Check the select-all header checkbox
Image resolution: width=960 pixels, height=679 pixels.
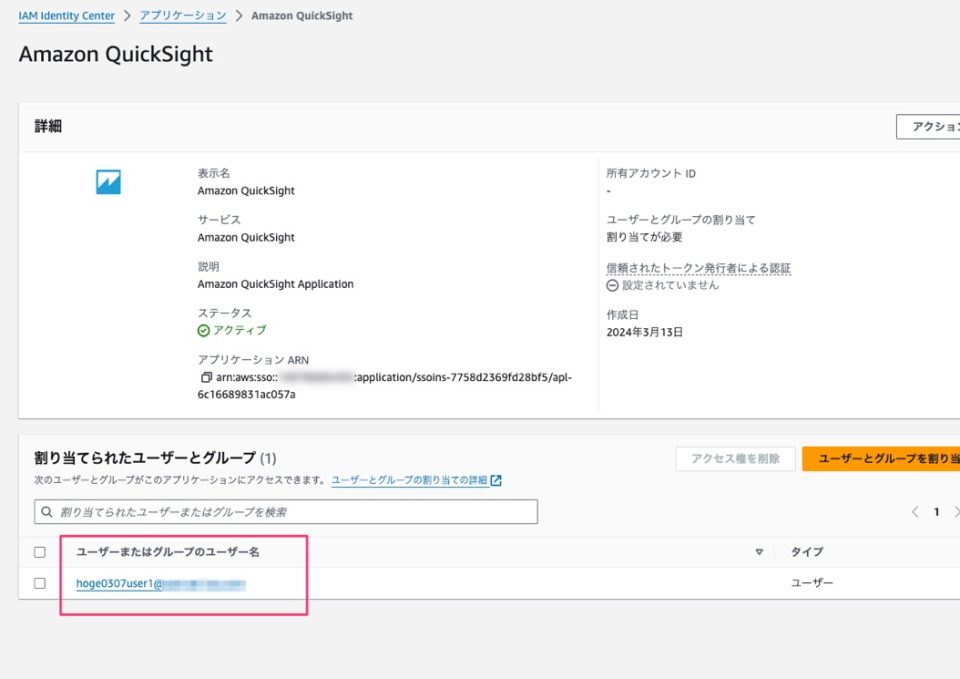41,552
